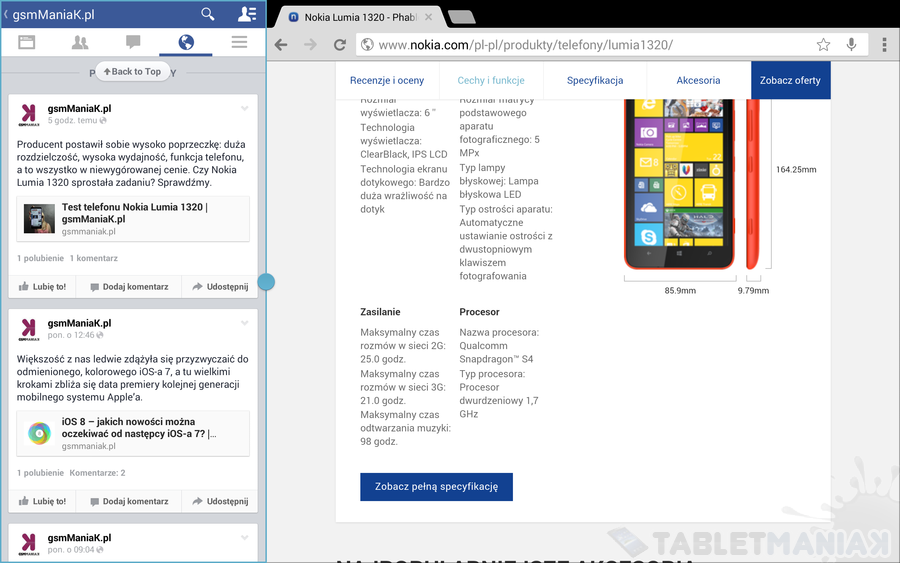
Task: Open Komentarze: 2 on the iOS 8 post
Action: tap(98, 473)
